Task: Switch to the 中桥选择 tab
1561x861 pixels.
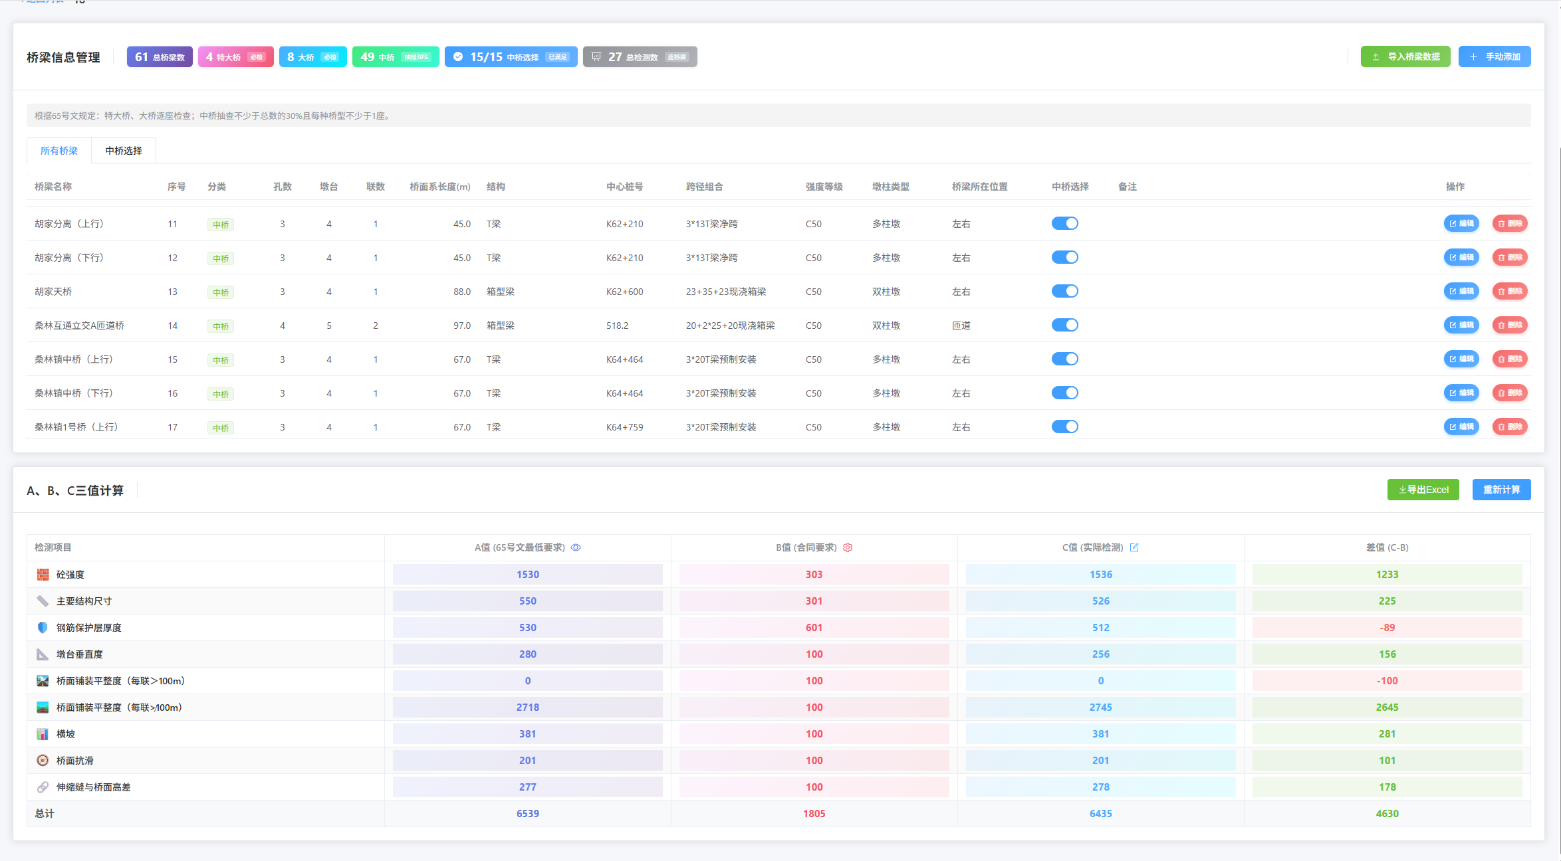Action: pyautogui.click(x=124, y=151)
